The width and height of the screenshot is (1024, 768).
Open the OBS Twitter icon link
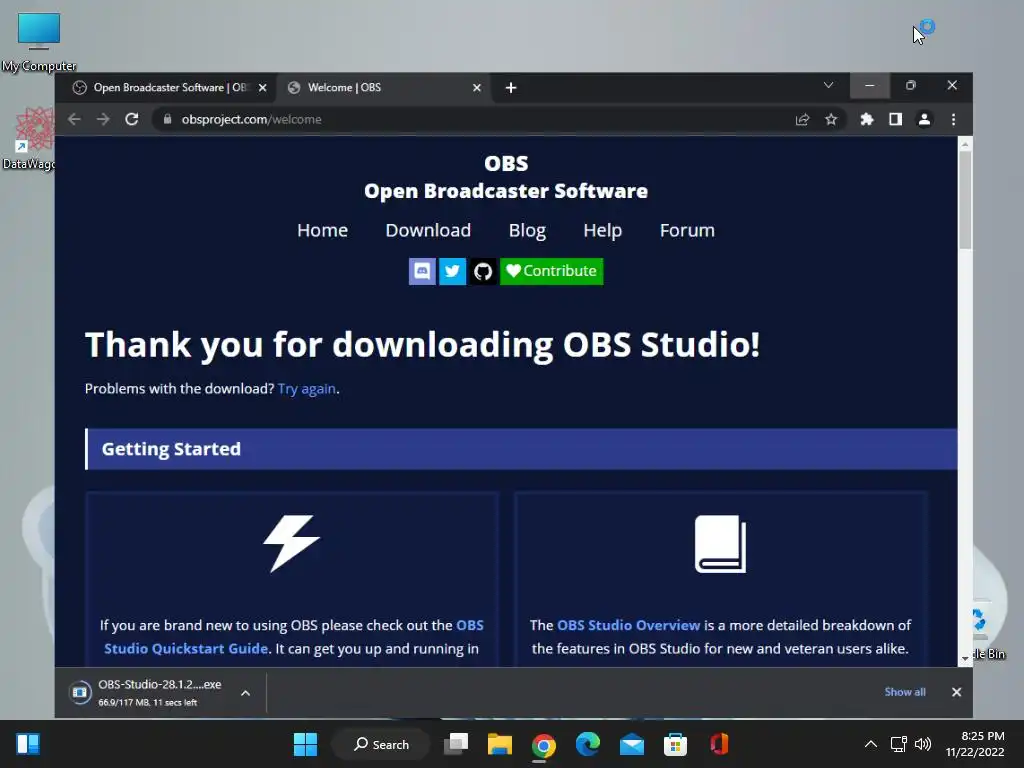(x=452, y=271)
